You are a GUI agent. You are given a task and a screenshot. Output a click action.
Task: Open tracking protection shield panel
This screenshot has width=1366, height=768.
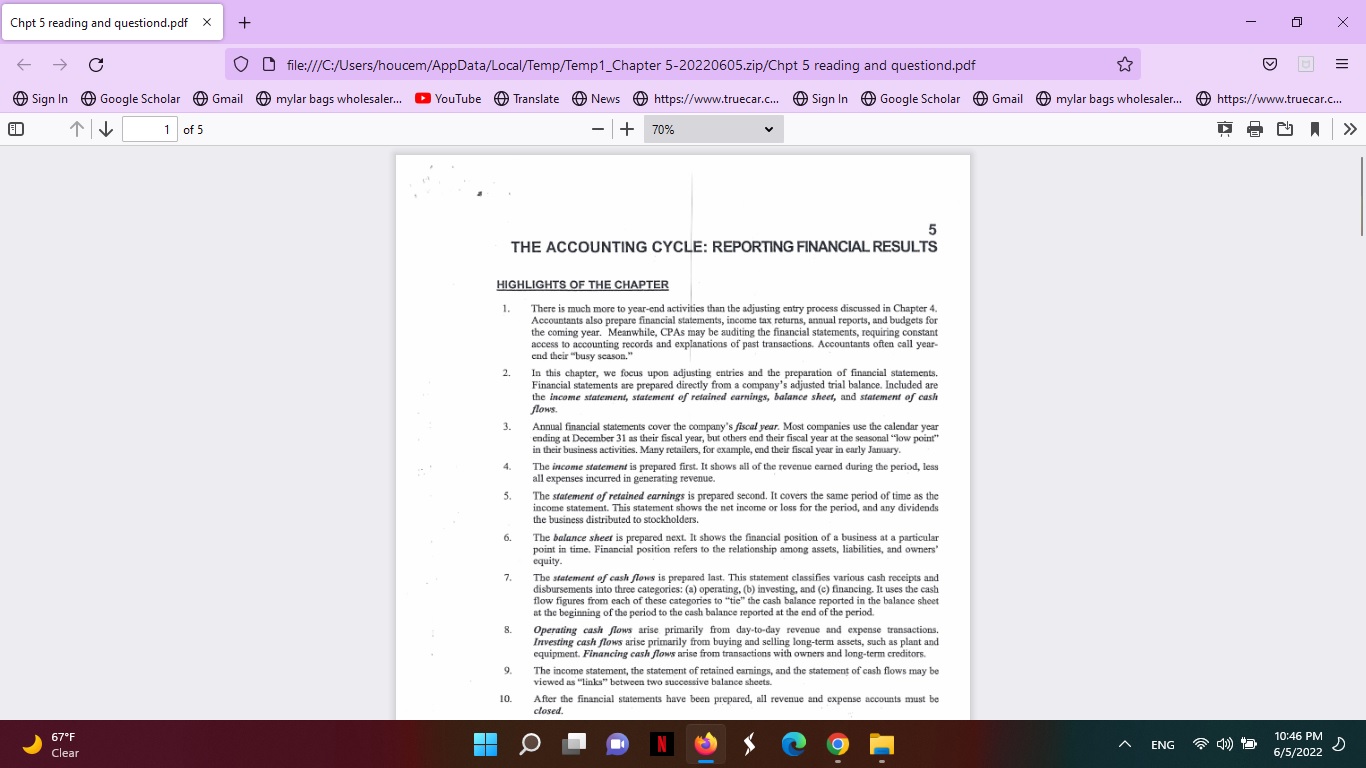point(240,65)
